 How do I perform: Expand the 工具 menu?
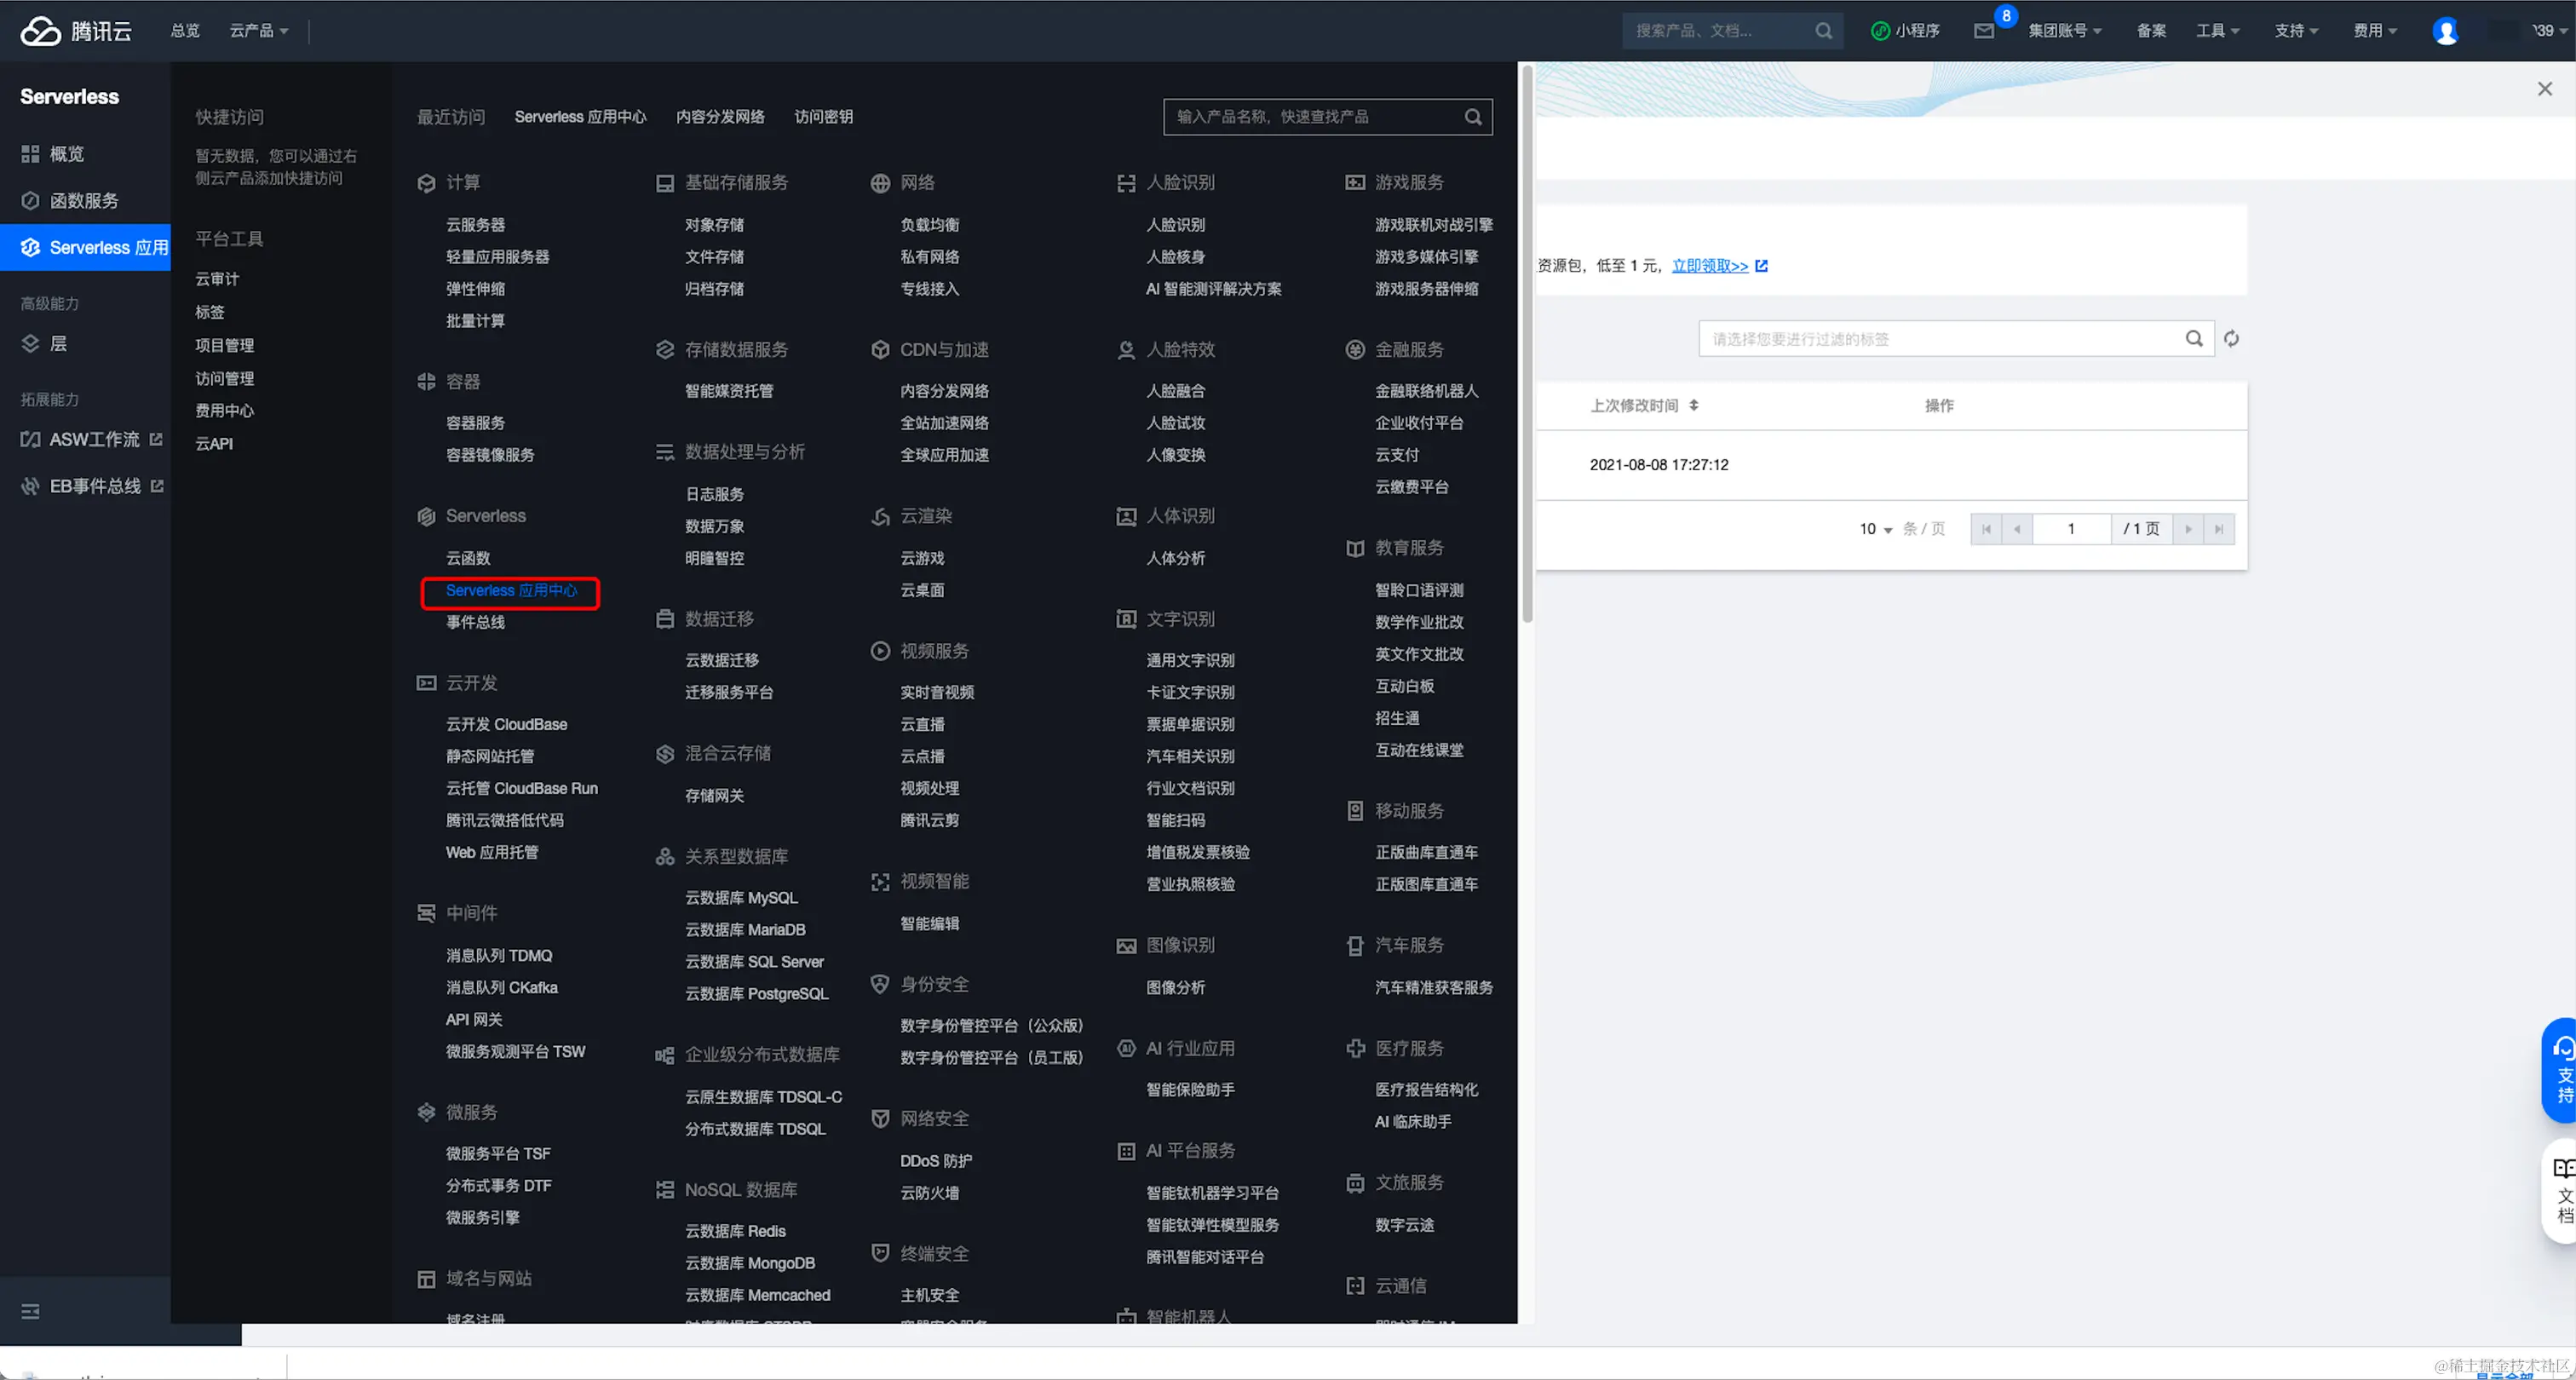coord(2217,31)
